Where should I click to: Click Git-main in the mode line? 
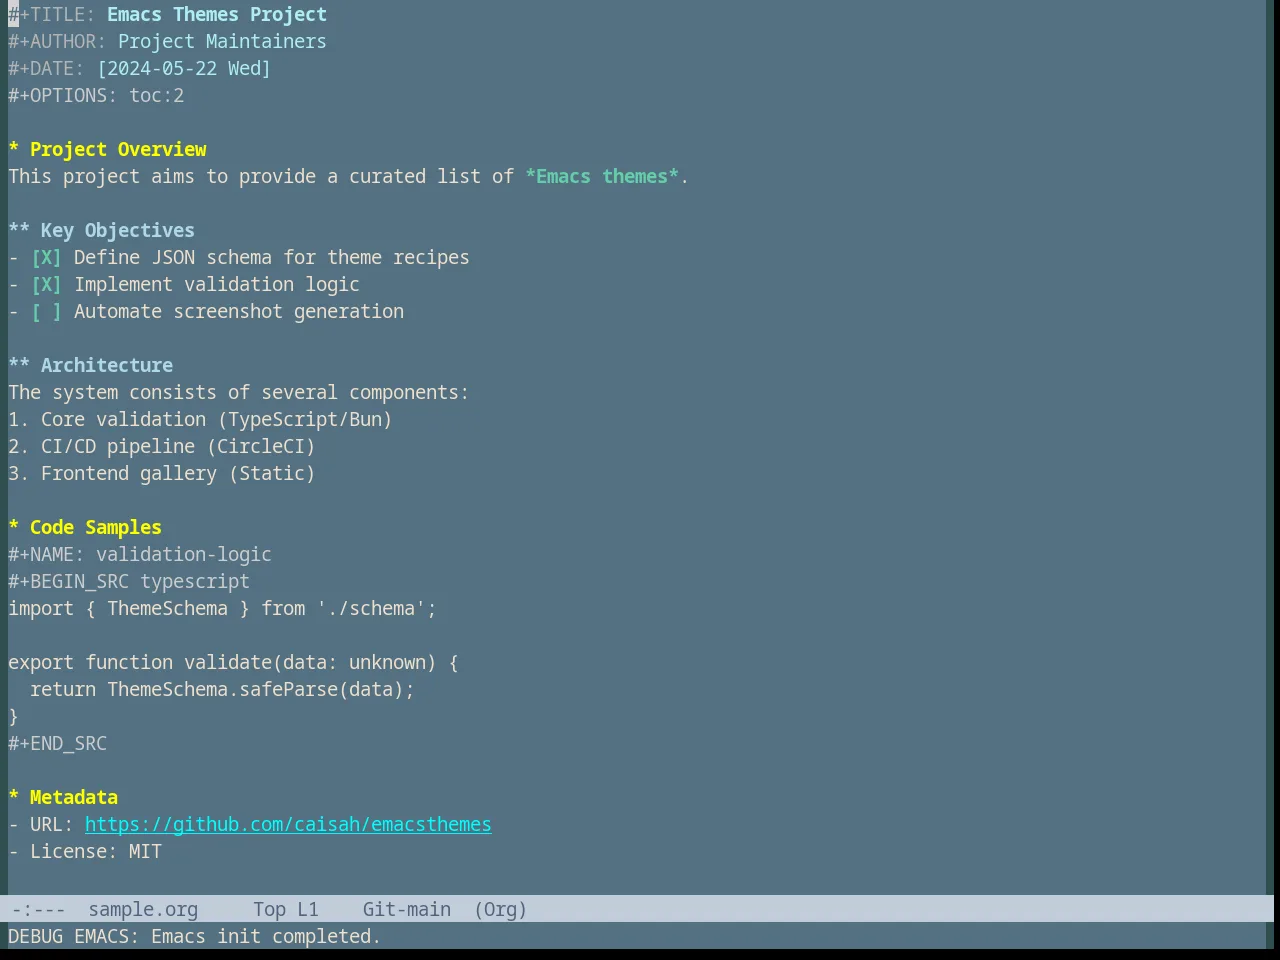coord(407,910)
